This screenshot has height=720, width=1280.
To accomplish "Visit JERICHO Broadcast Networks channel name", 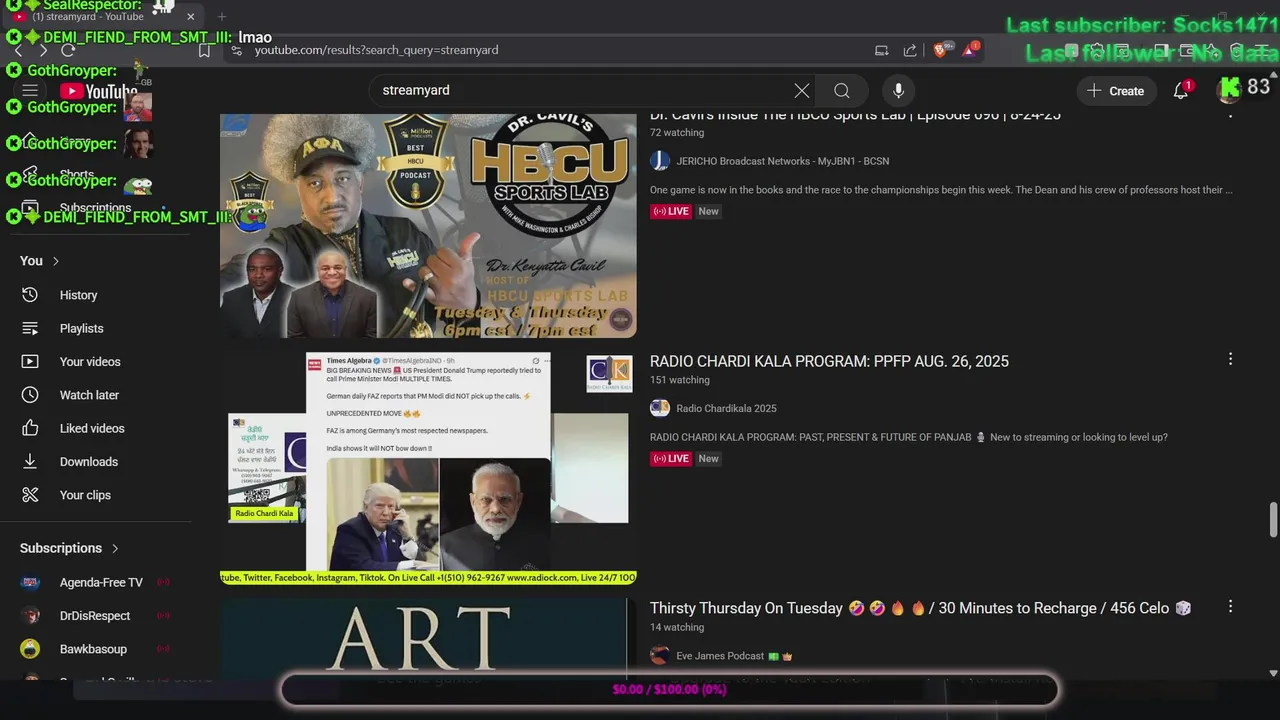I will 782,161.
